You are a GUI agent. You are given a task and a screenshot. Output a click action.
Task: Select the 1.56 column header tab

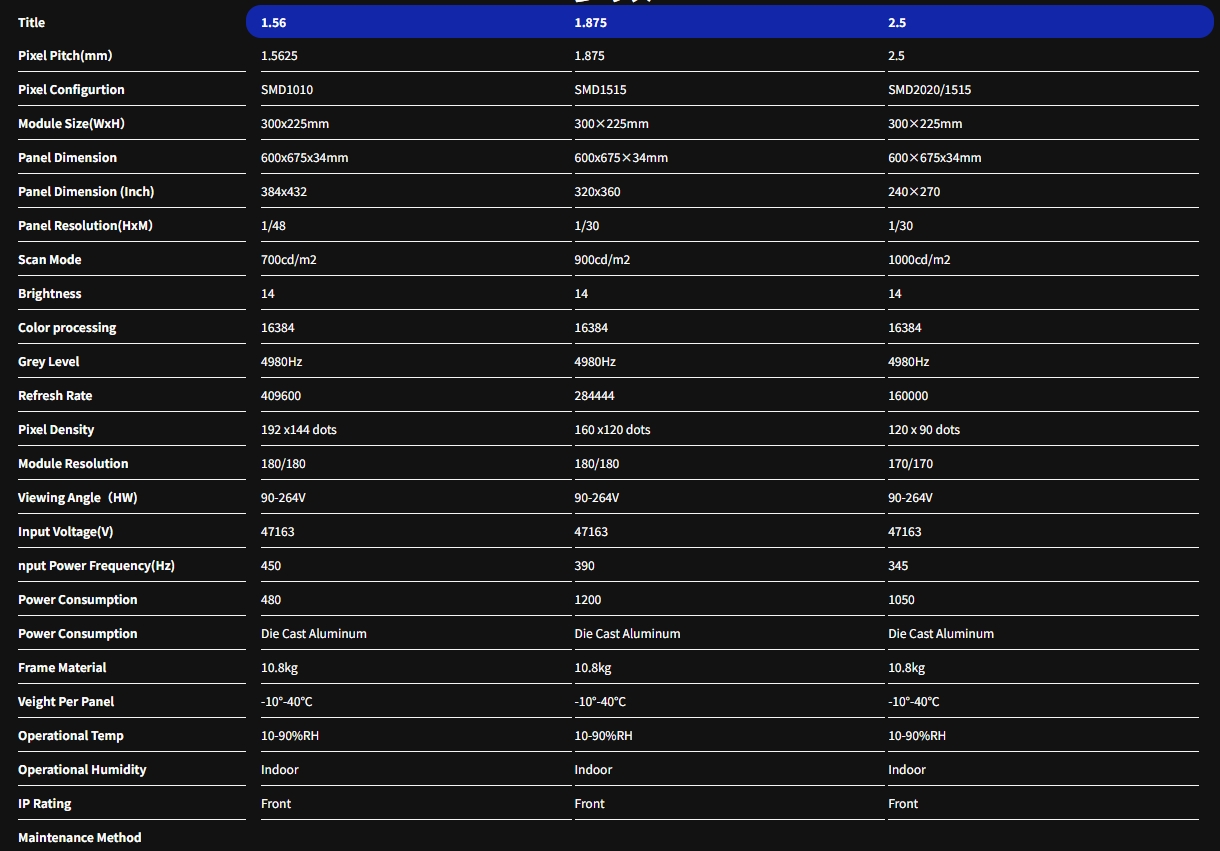273,22
